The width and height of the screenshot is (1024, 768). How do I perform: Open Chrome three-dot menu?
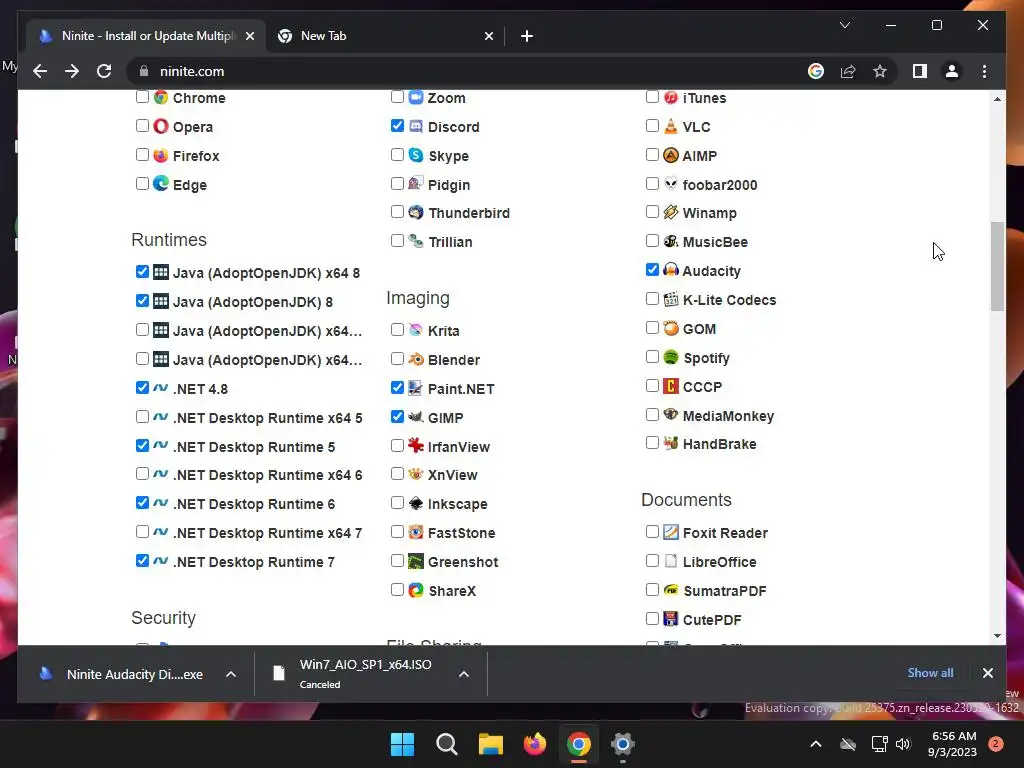tap(984, 71)
